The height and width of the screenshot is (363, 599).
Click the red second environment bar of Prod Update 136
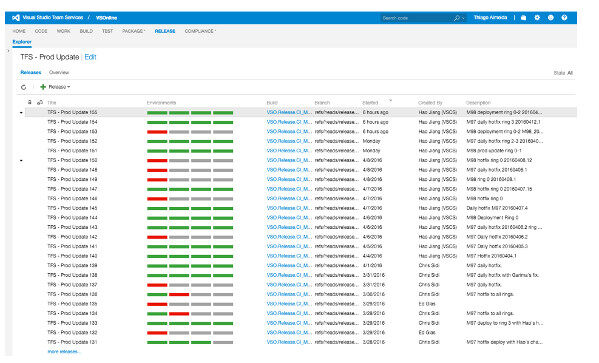coord(179,295)
